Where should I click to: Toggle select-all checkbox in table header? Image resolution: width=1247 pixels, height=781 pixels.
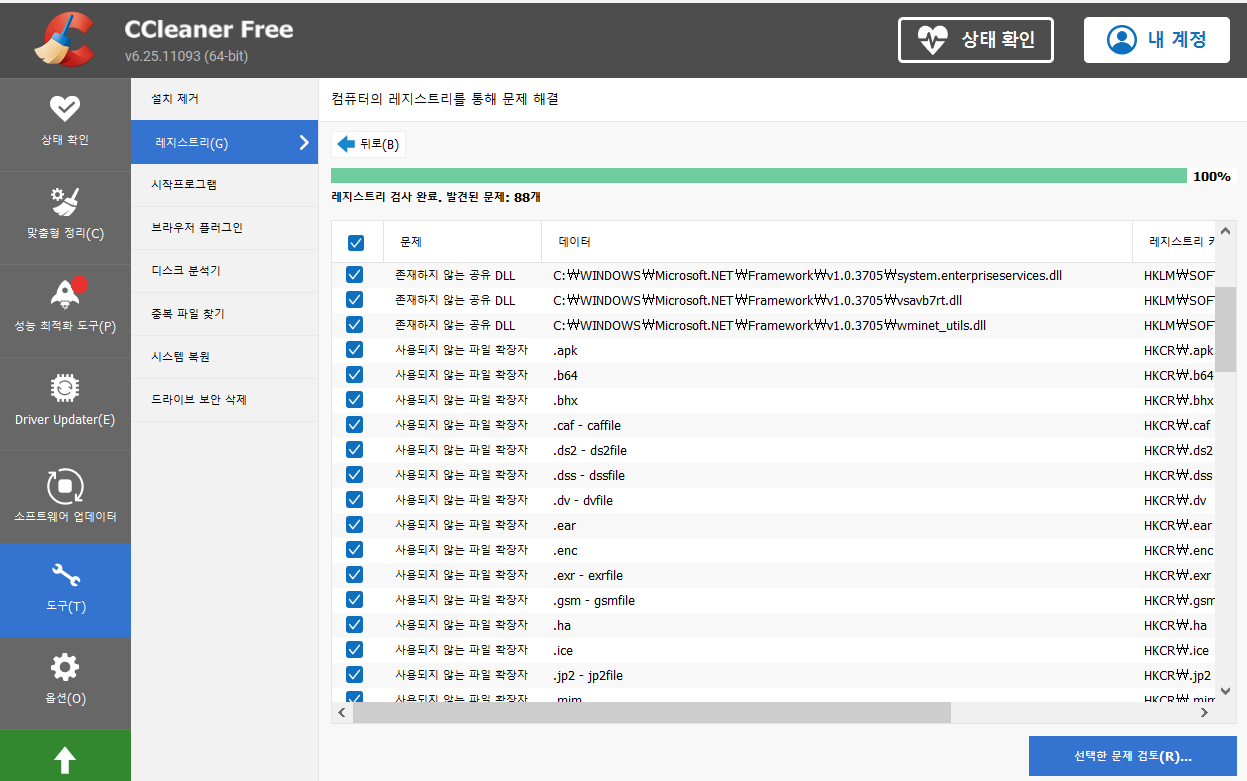(356, 242)
